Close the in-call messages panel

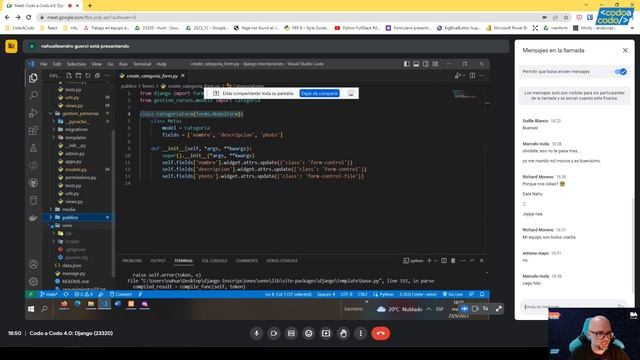tap(625, 51)
